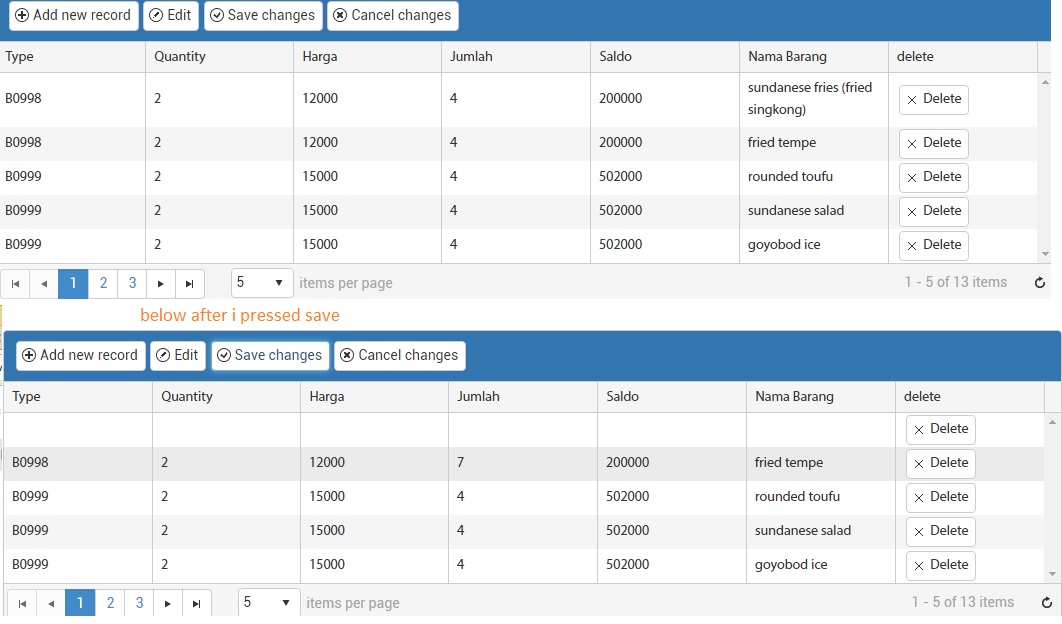This screenshot has height=624, width=1062.
Task: Delete the sundanese salad row in top grid
Action: click(x=933, y=211)
